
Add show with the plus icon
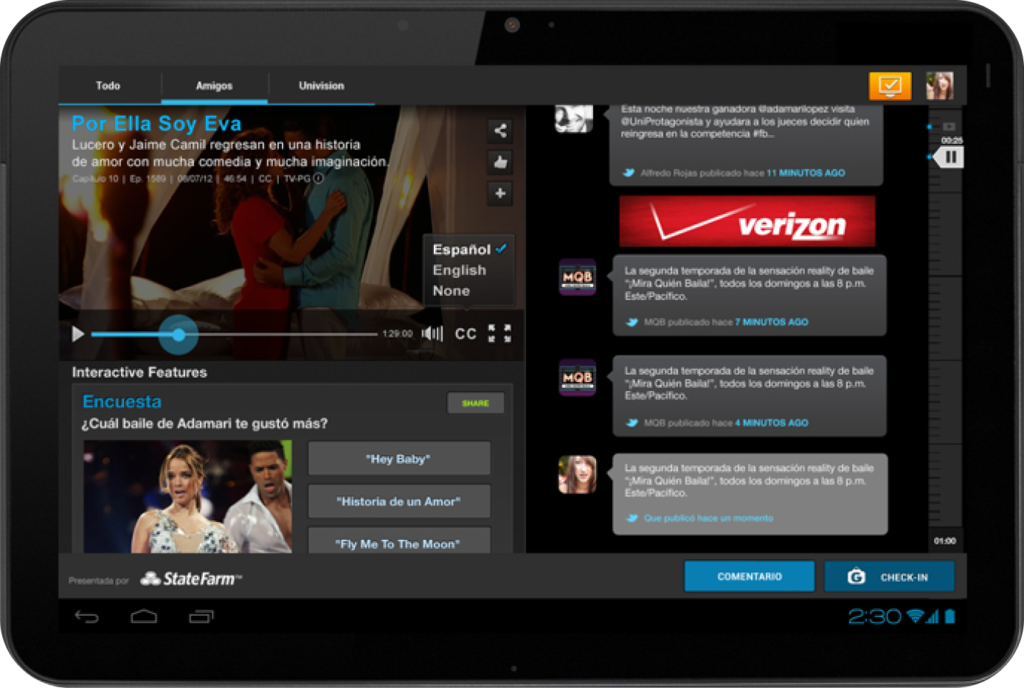500,193
